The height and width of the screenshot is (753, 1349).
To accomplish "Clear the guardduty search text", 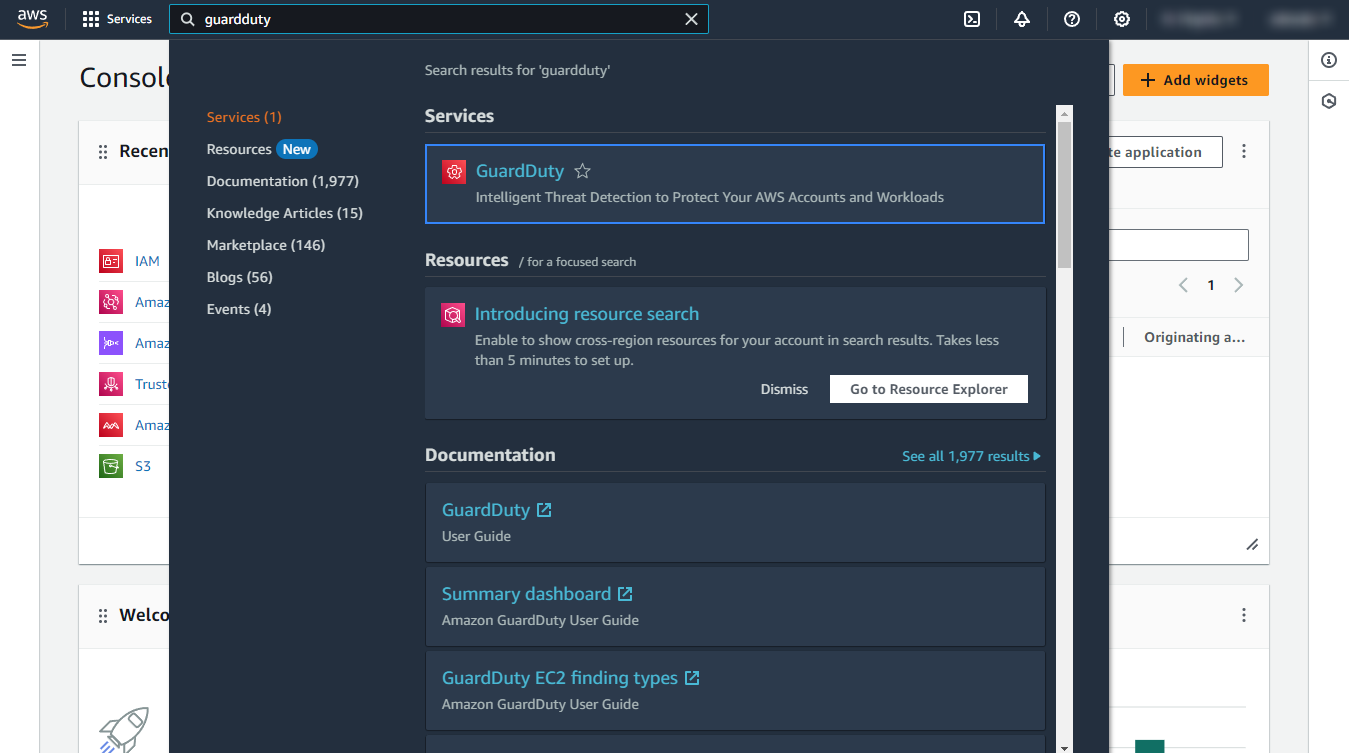I will pyautogui.click(x=691, y=19).
